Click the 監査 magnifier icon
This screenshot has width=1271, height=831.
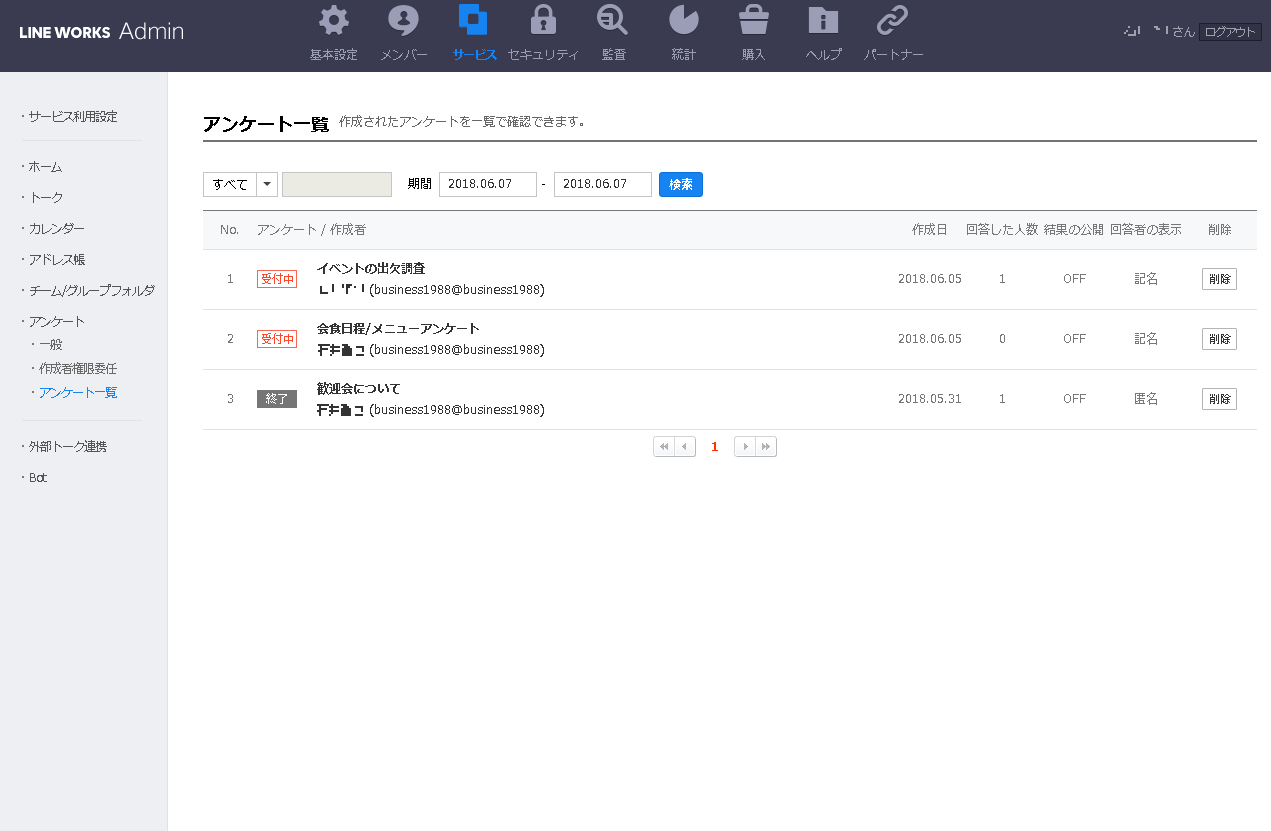pyautogui.click(x=612, y=21)
